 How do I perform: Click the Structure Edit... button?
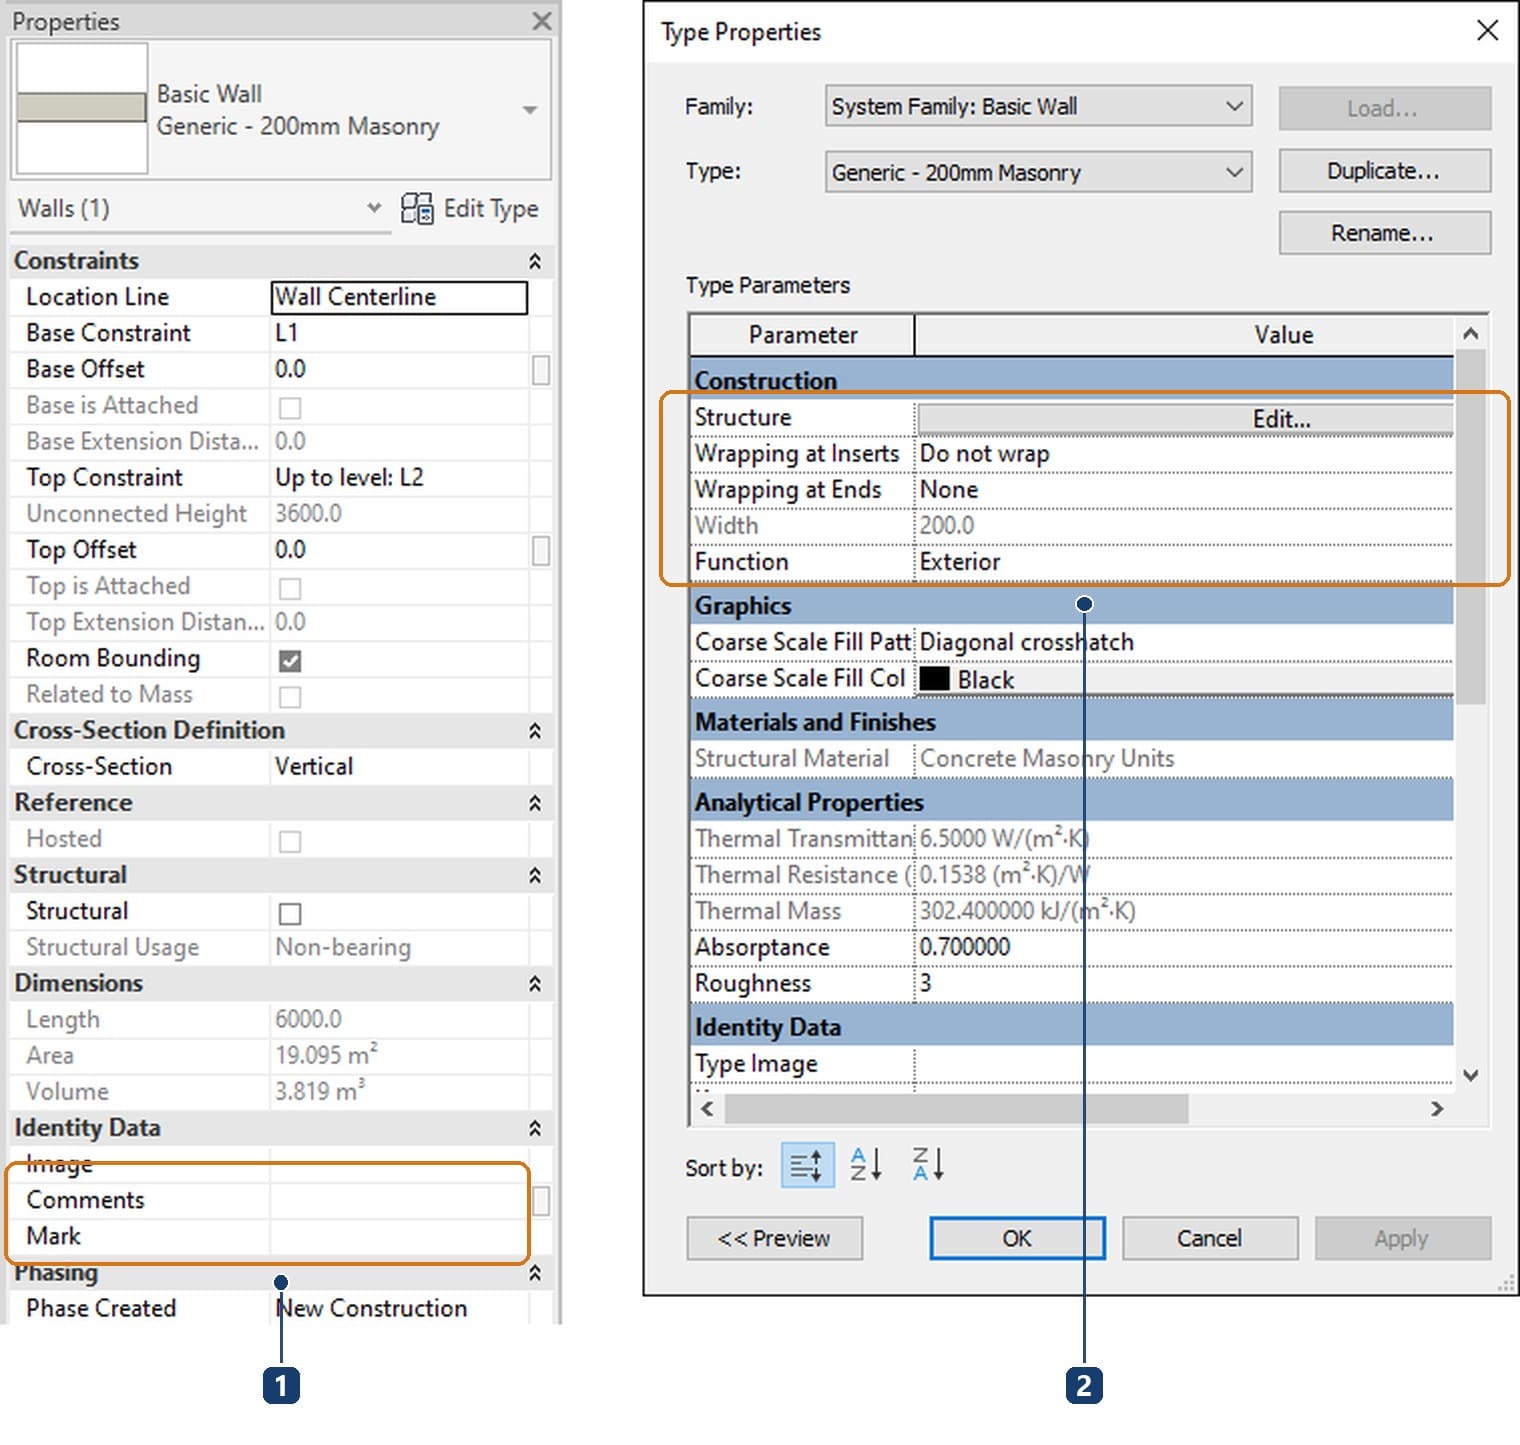point(1185,418)
